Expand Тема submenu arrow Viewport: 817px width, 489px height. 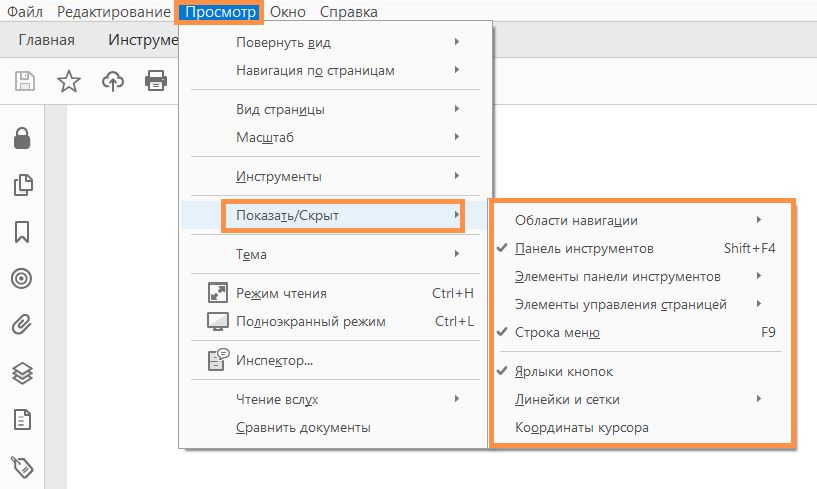[x=456, y=254]
